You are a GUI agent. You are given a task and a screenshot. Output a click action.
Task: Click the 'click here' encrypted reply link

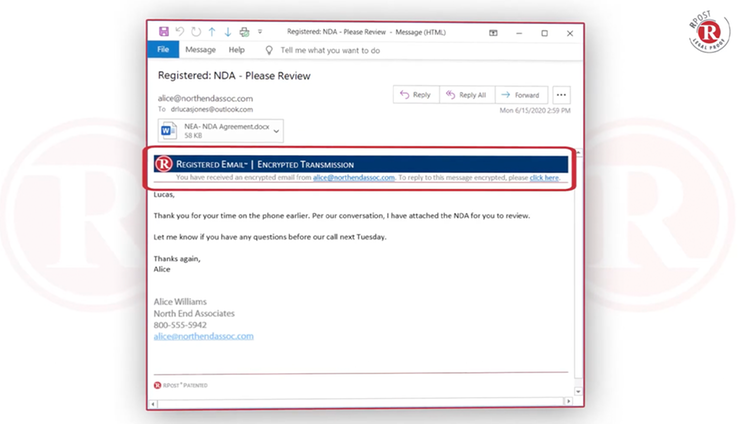544,178
